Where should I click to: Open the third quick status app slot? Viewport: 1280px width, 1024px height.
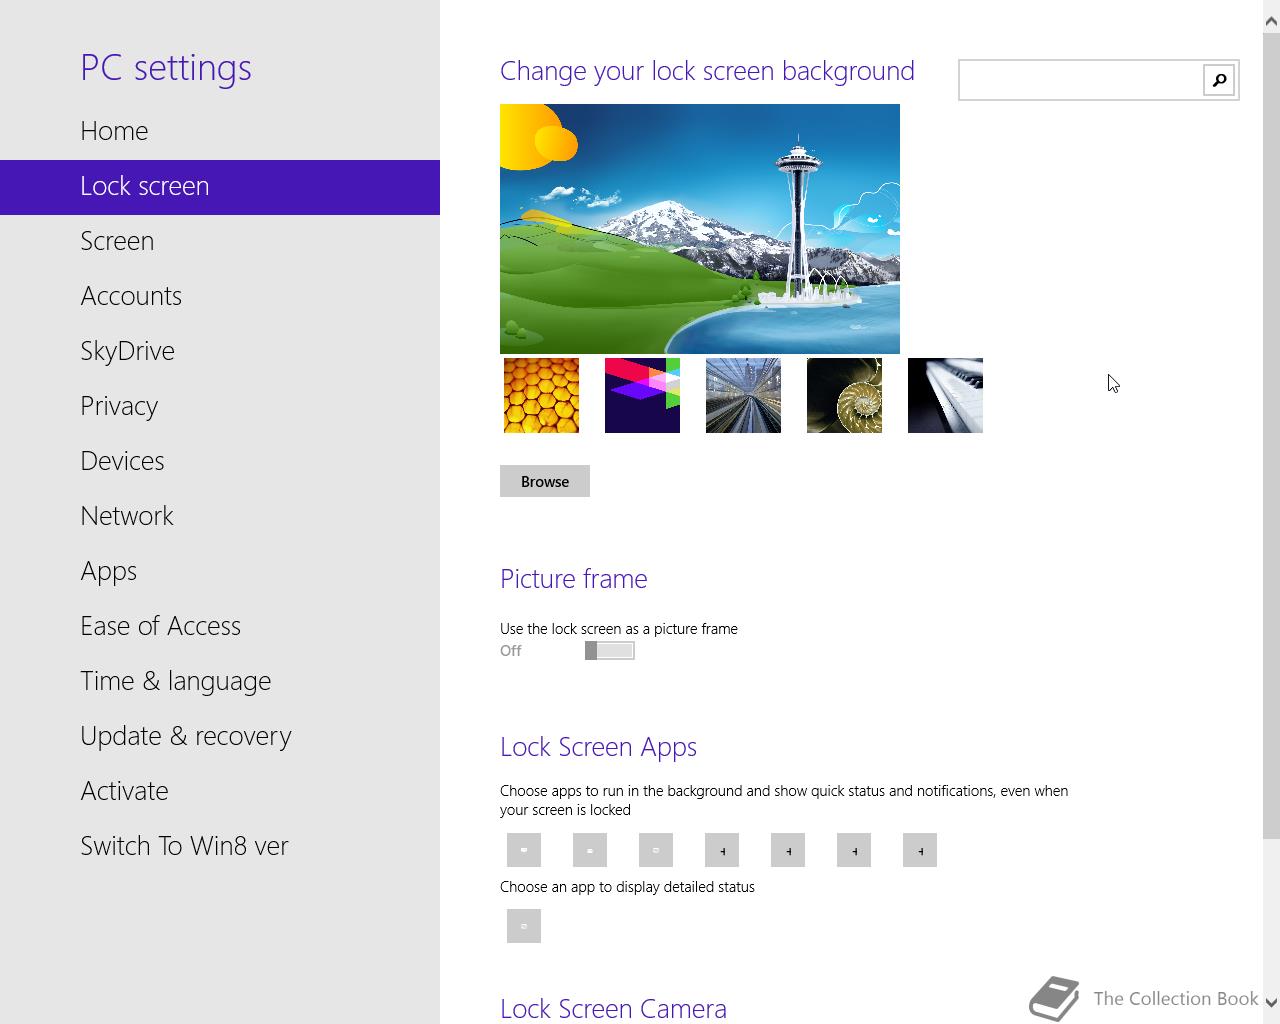656,850
